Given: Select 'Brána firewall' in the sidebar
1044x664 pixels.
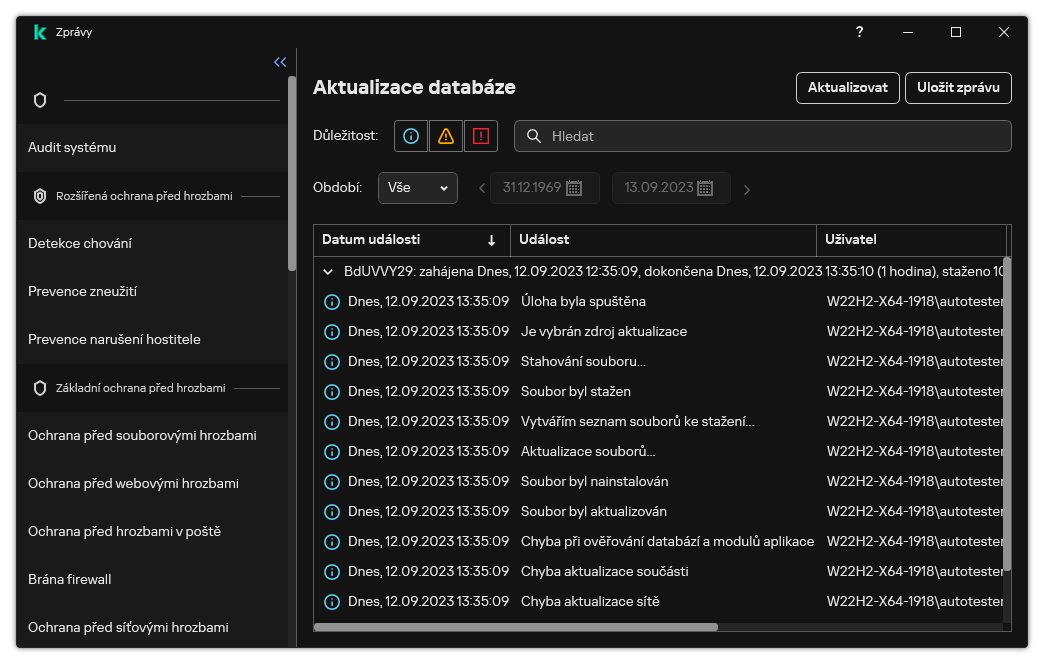Looking at the screenshot, I should coord(70,579).
